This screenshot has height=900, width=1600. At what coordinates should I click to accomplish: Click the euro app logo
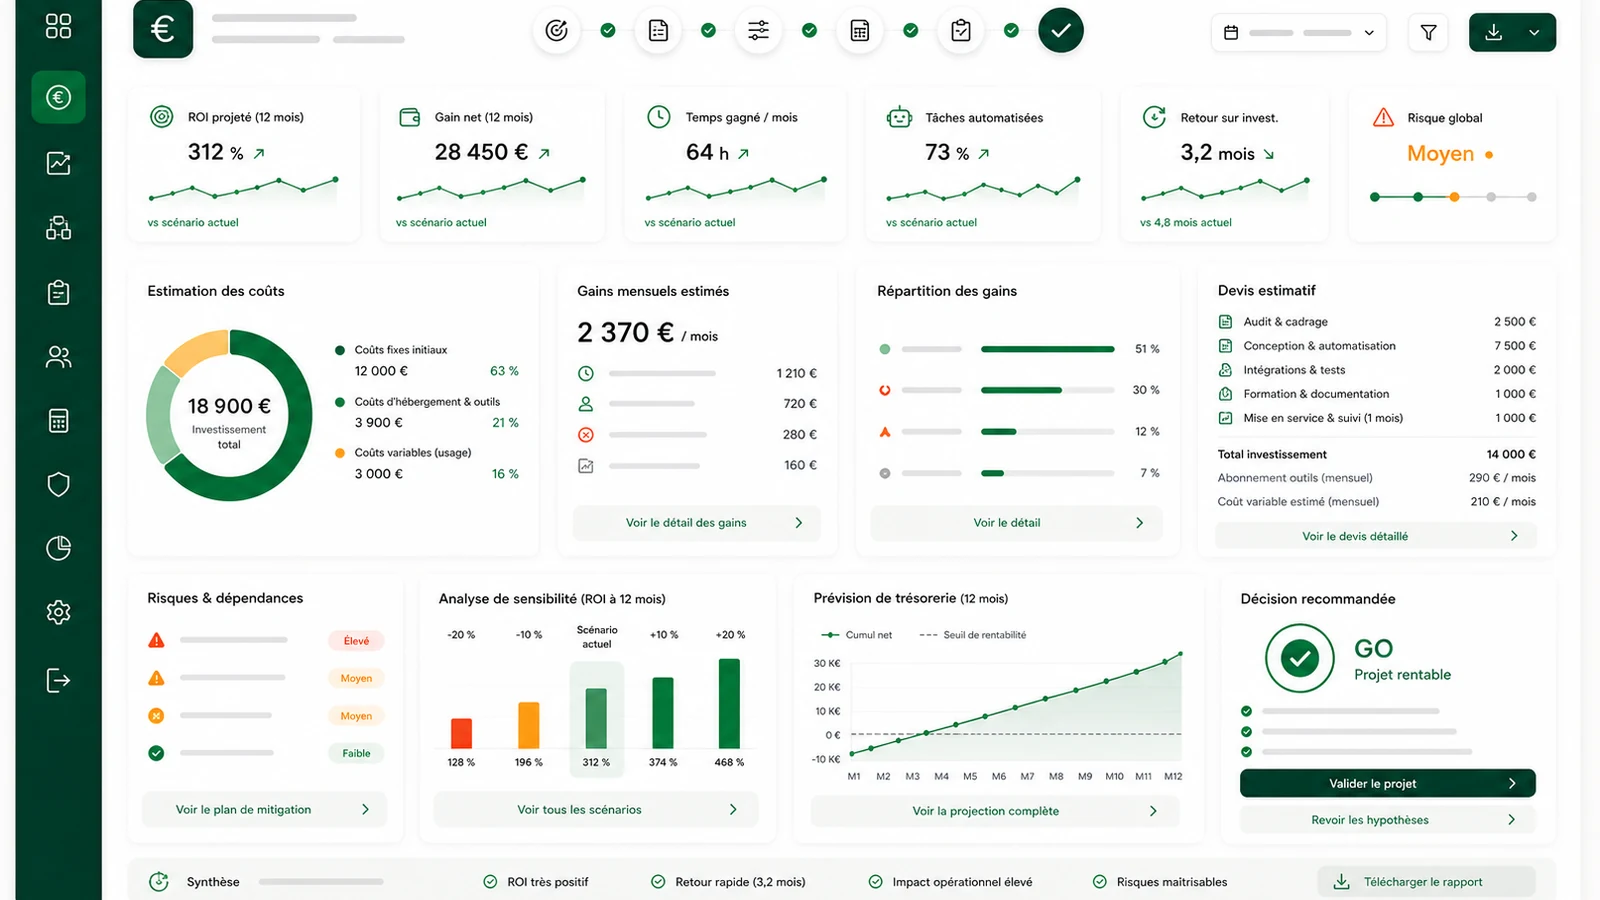[163, 29]
